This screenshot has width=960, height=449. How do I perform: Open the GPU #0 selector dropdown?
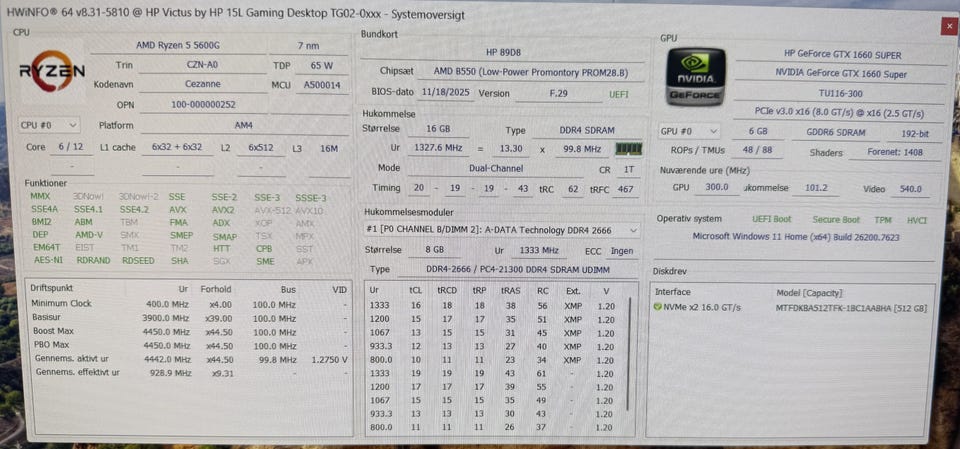(689, 132)
